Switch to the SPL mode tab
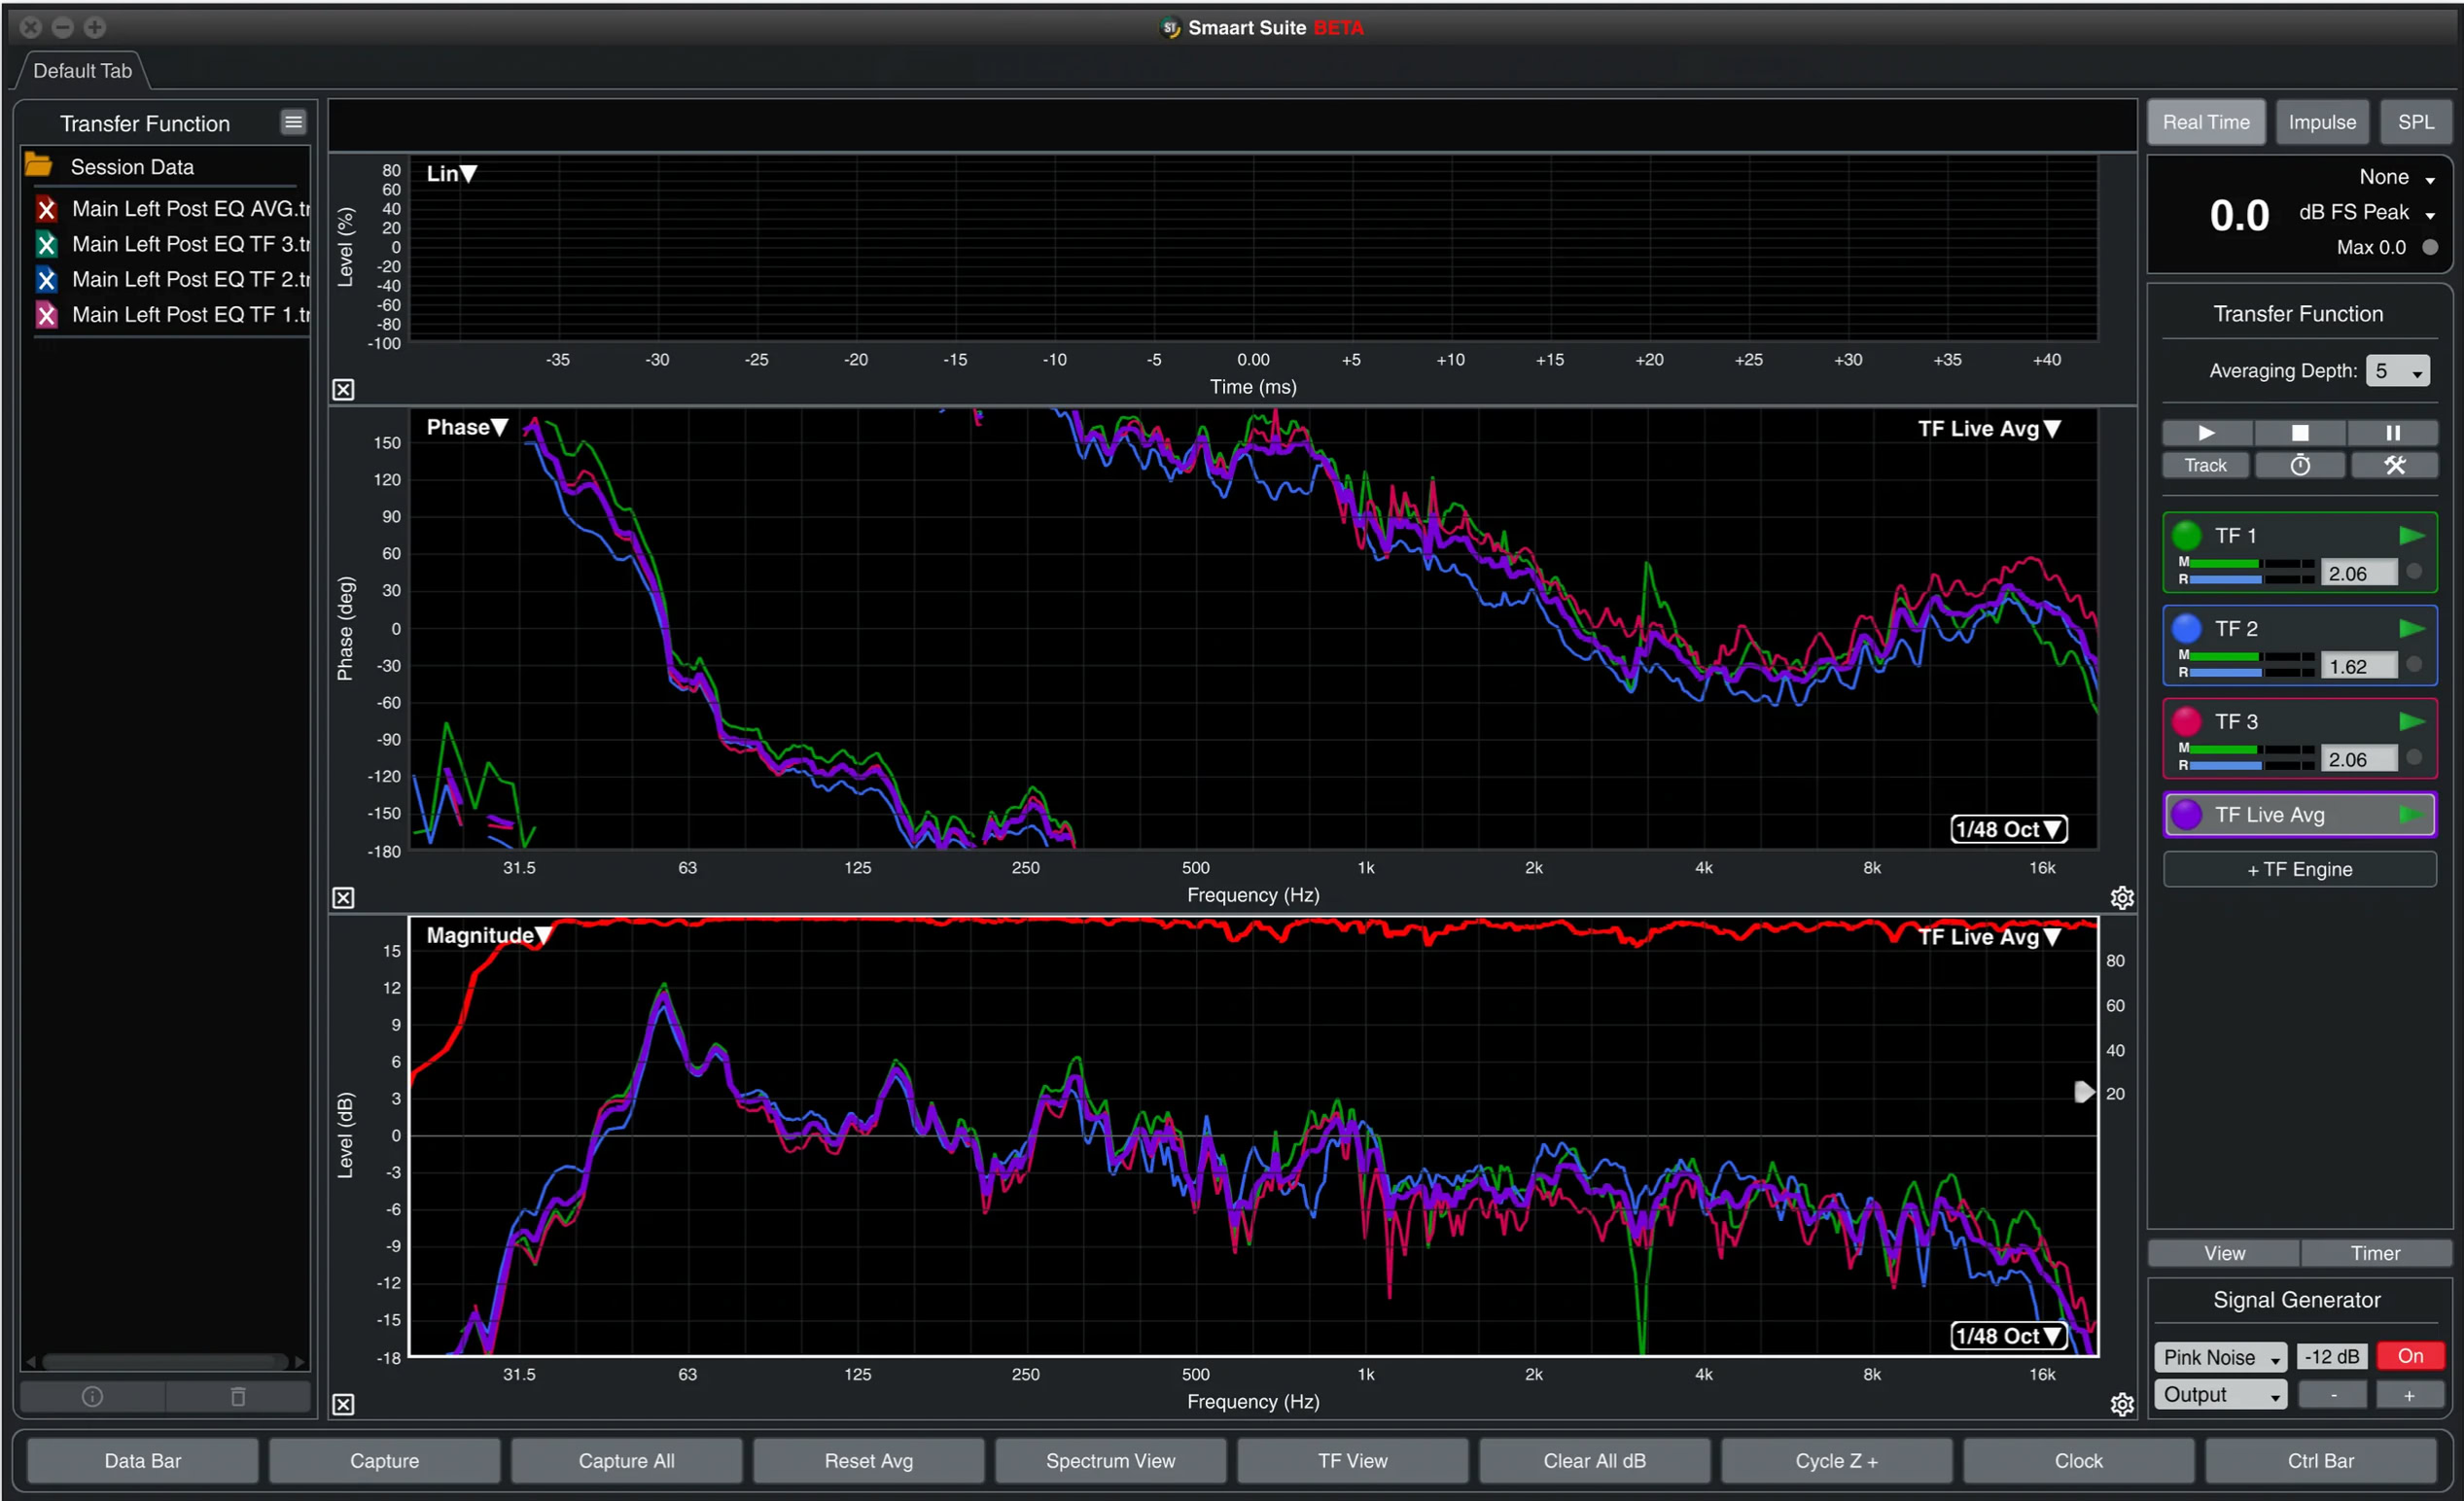The image size is (2464, 1501). 2415,122
